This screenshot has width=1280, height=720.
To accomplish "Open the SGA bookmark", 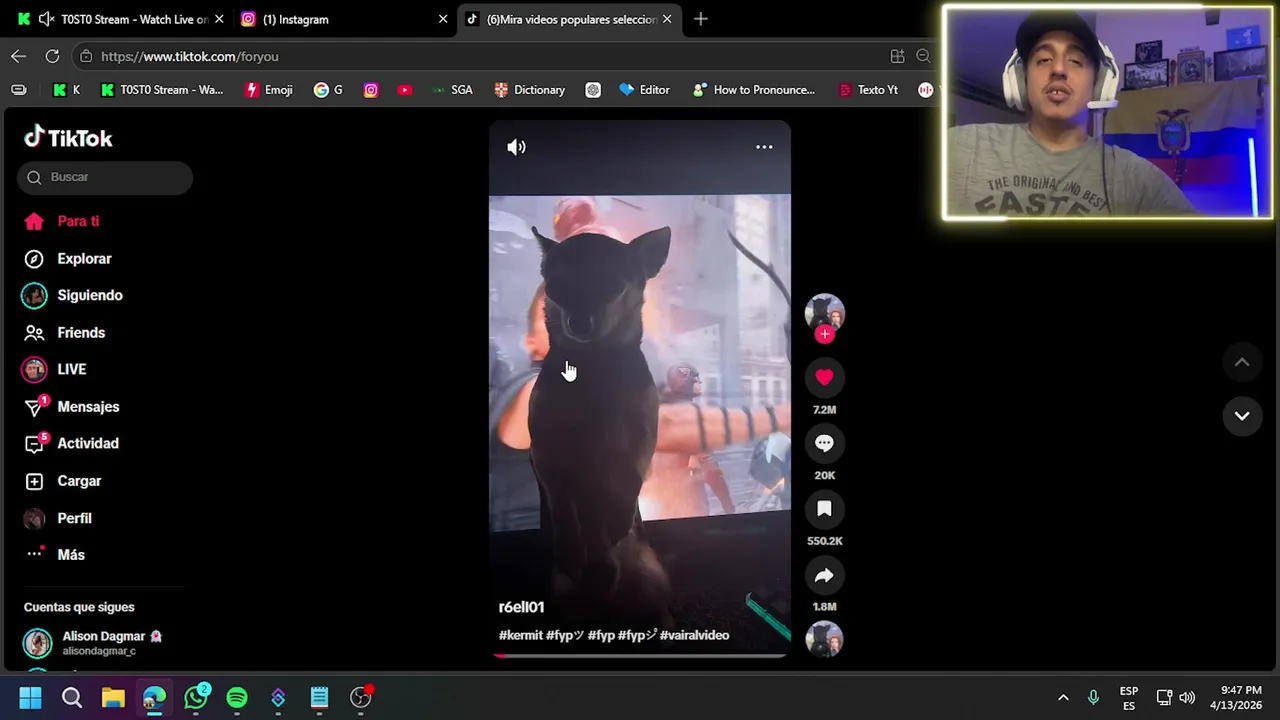I will [x=452, y=90].
